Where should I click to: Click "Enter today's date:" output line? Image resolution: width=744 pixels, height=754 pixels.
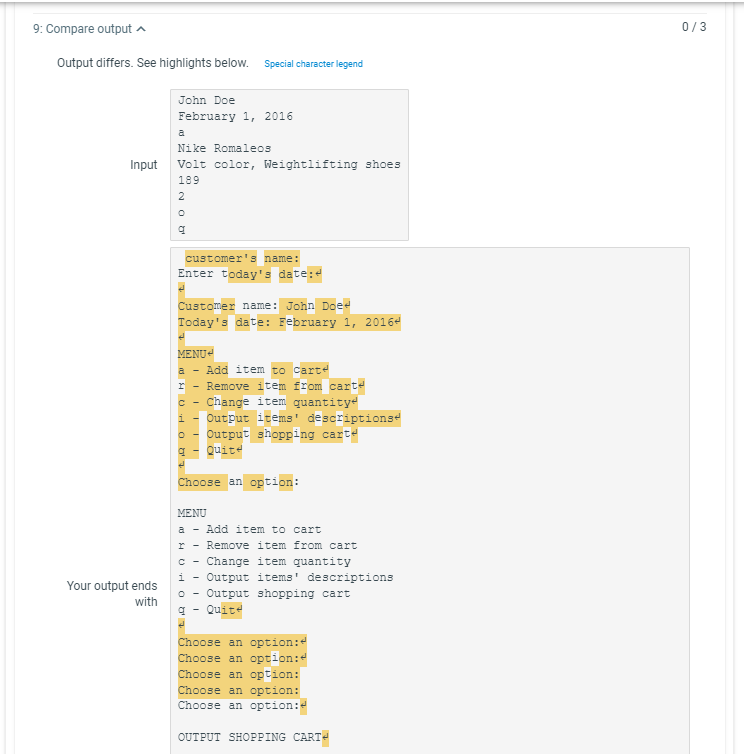[250, 274]
